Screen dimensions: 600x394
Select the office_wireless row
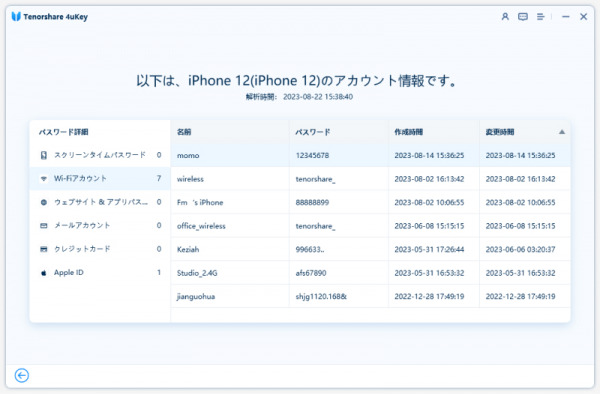click(370, 226)
